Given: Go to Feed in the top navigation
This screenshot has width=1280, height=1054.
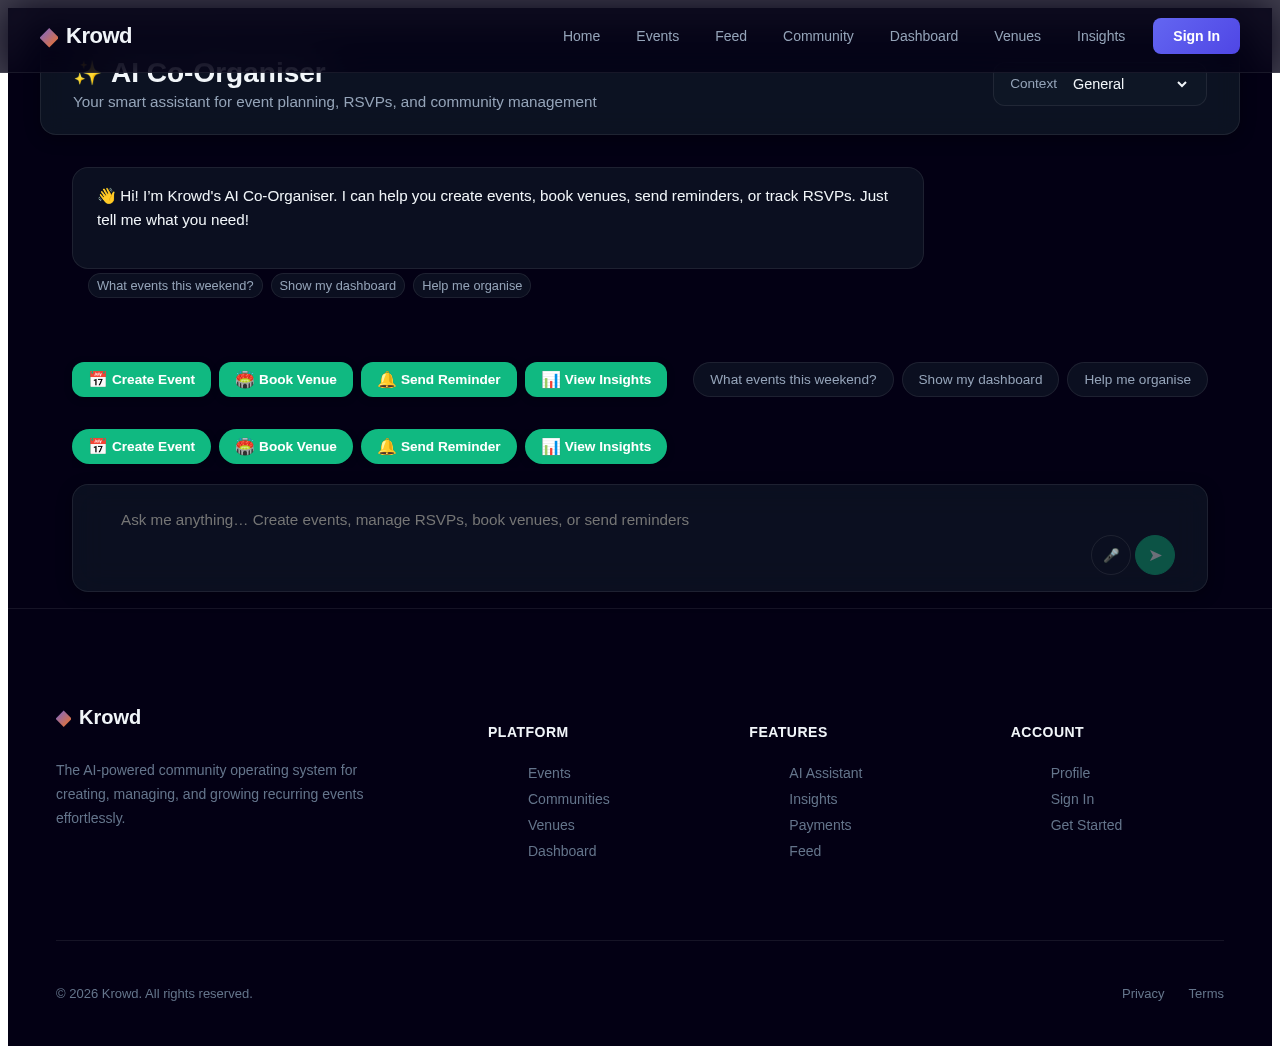Looking at the screenshot, I should 731,36.
